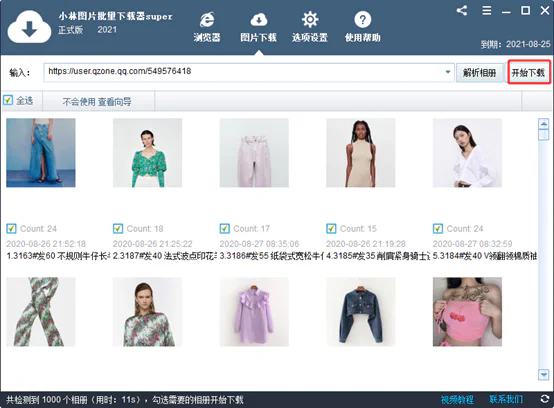Select the 图片下载 cloud download icon
Image resolution: width=554 pixels, height=408 pixels.
[x=259, y=20]
